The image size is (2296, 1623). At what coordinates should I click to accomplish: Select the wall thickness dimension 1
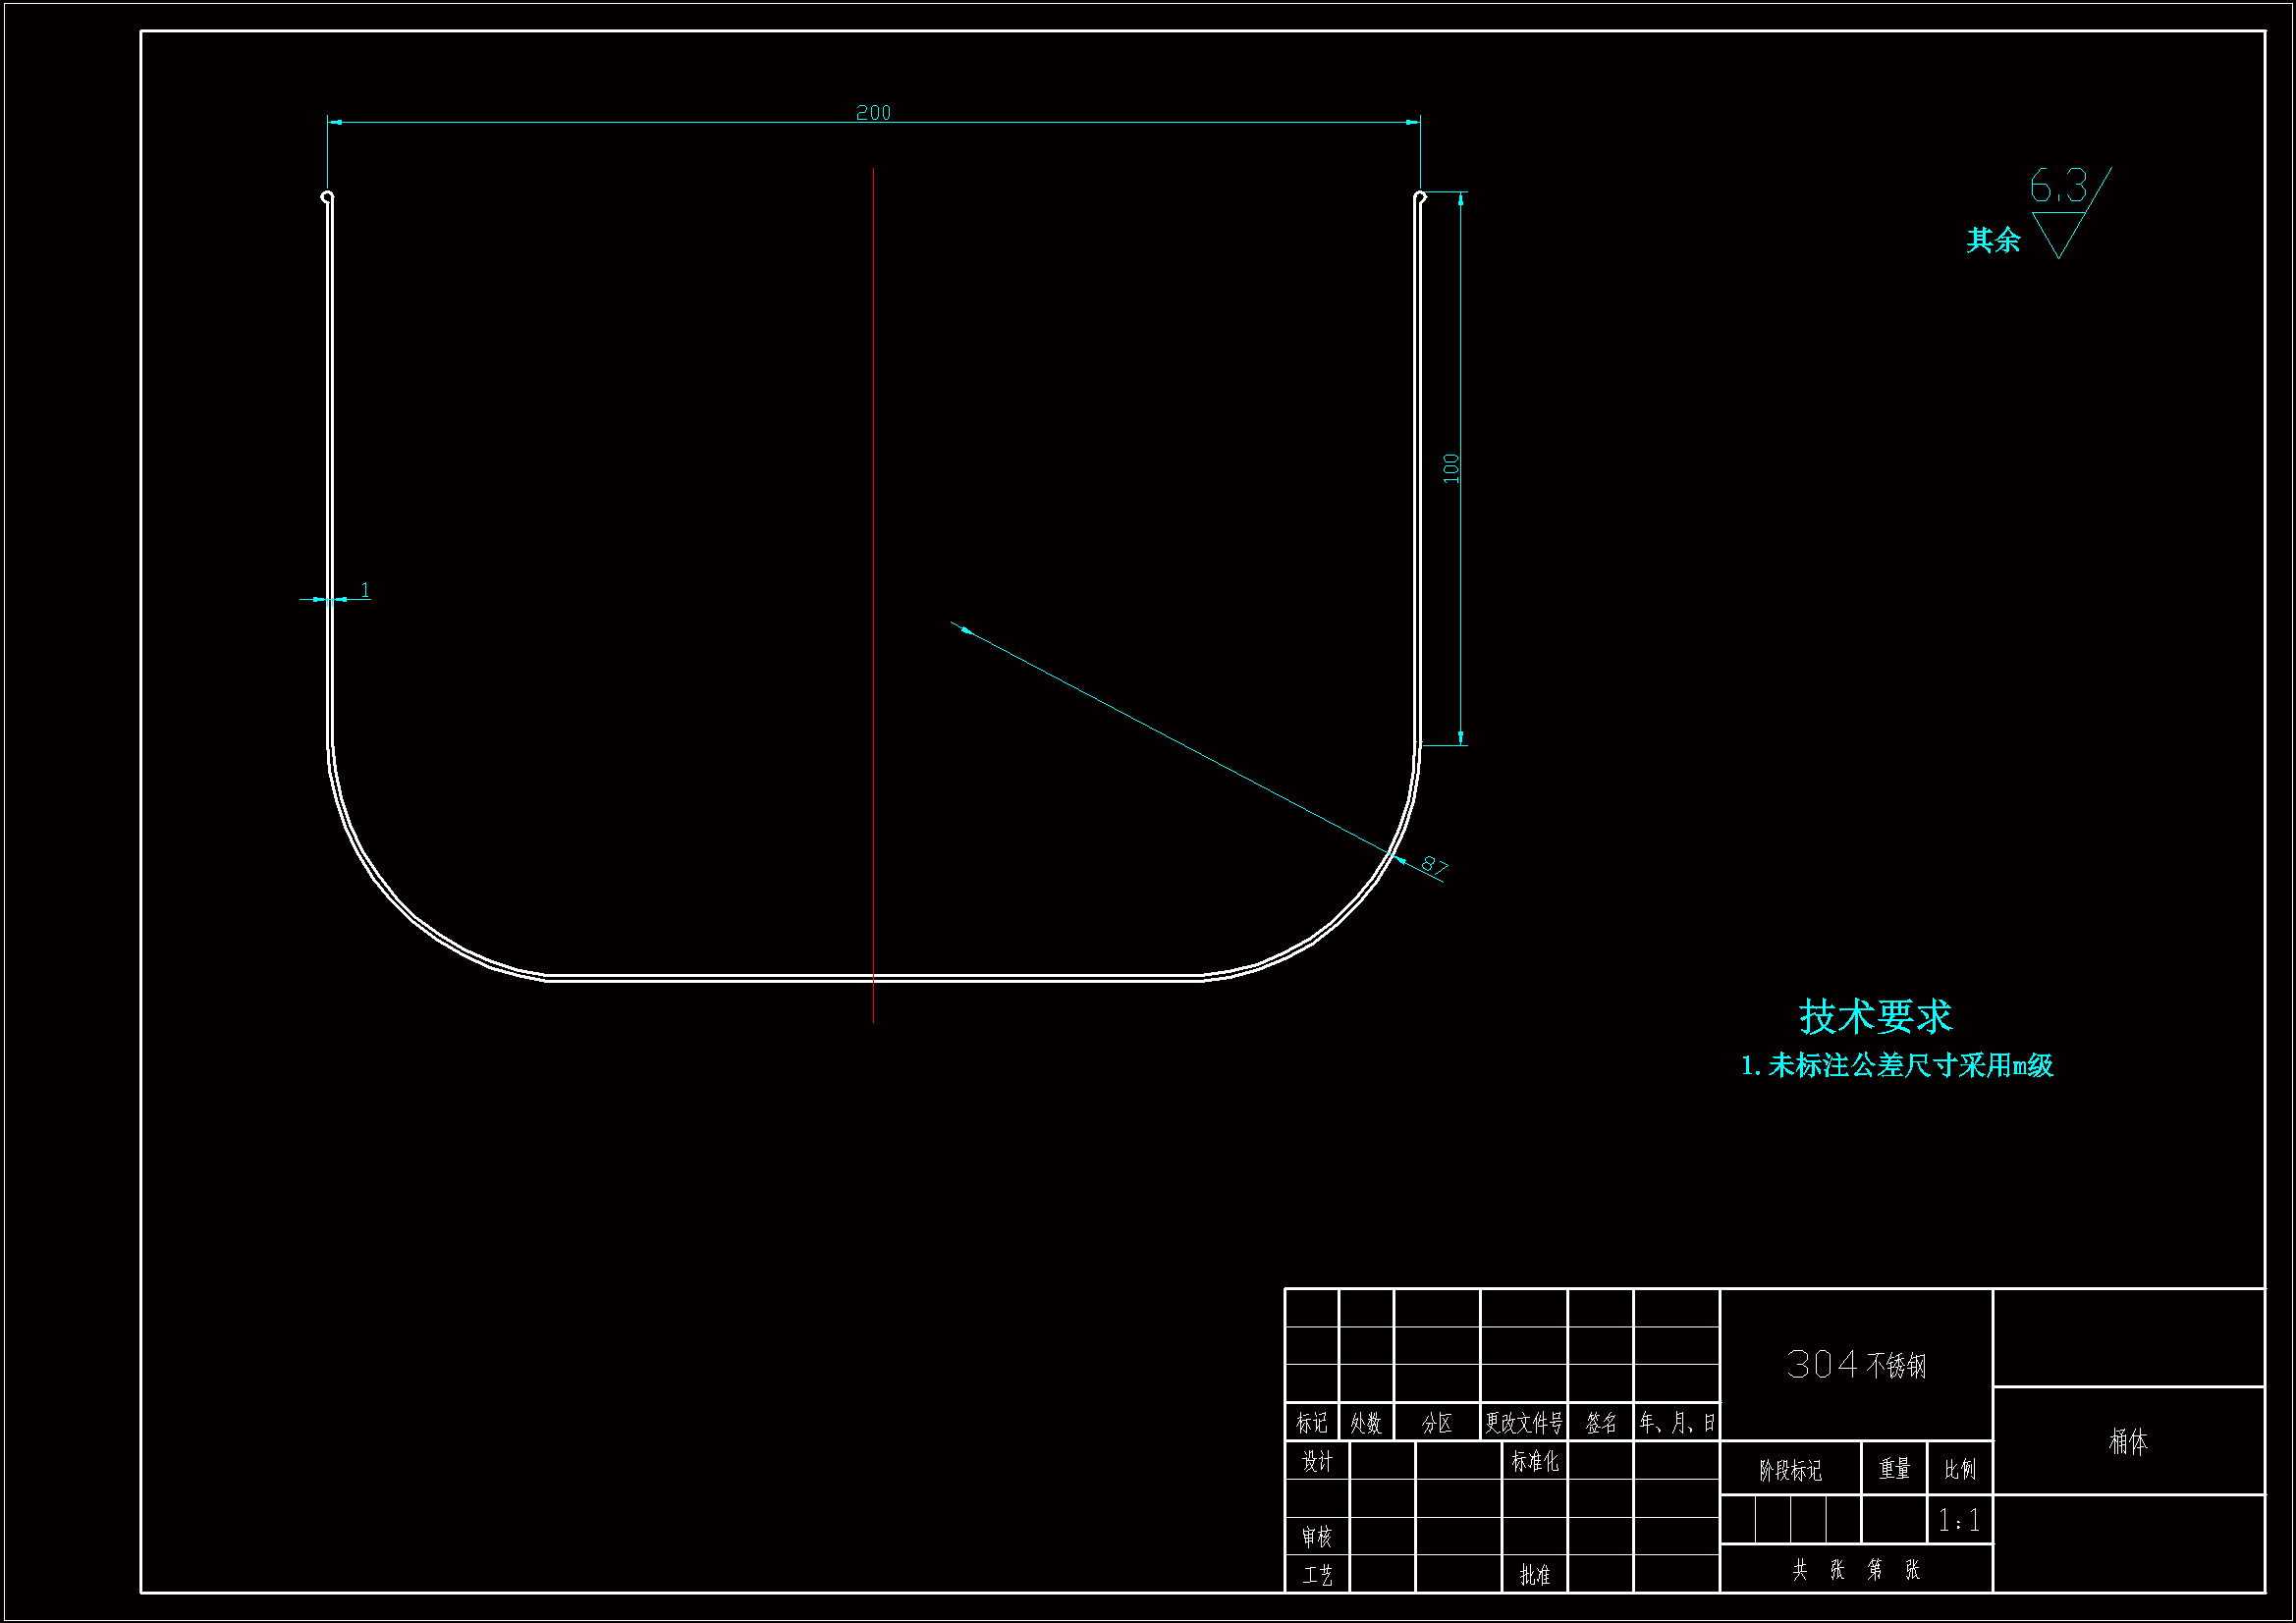click(x=365, y=590)
